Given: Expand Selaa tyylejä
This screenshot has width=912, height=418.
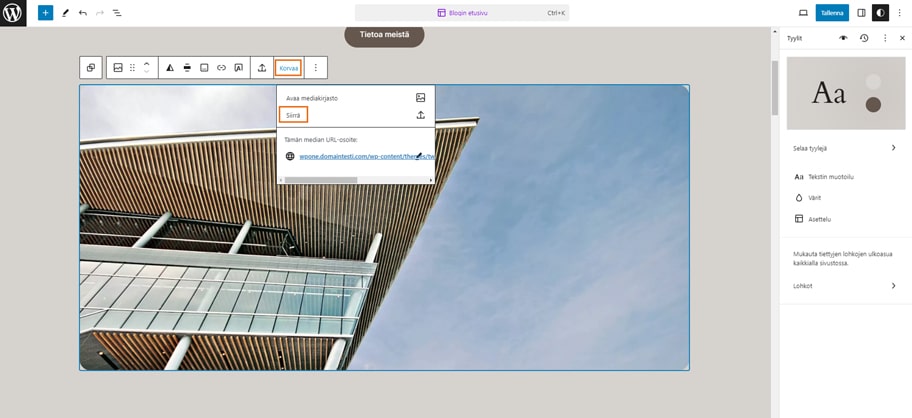Looking at the screenshot, I should tap(845, 148).
